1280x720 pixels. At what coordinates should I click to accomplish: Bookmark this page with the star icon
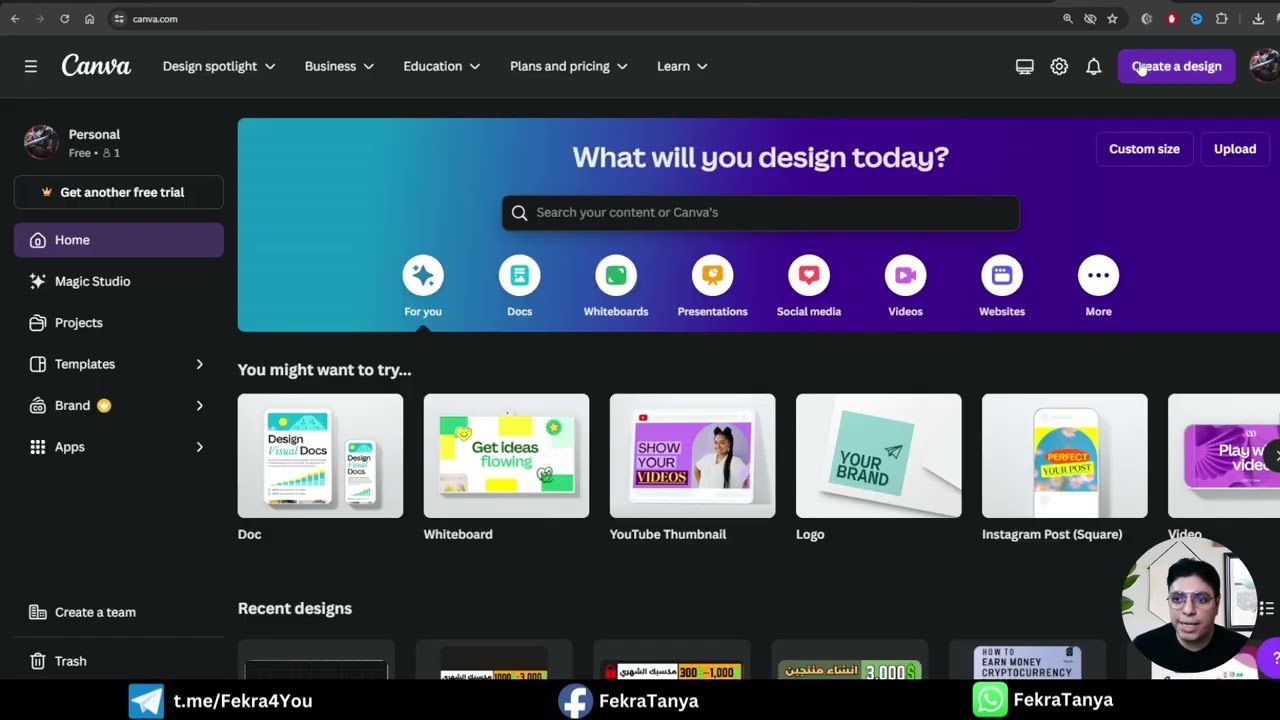(x=1112, y=19)
